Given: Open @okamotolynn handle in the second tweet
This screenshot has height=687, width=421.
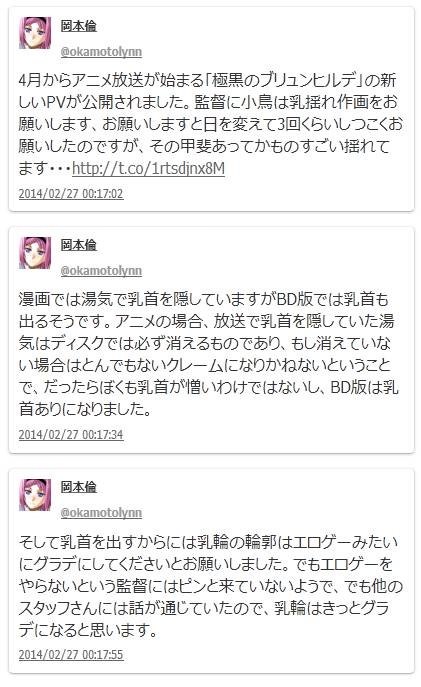Looking at the screenshot, I should click(101, 270).
